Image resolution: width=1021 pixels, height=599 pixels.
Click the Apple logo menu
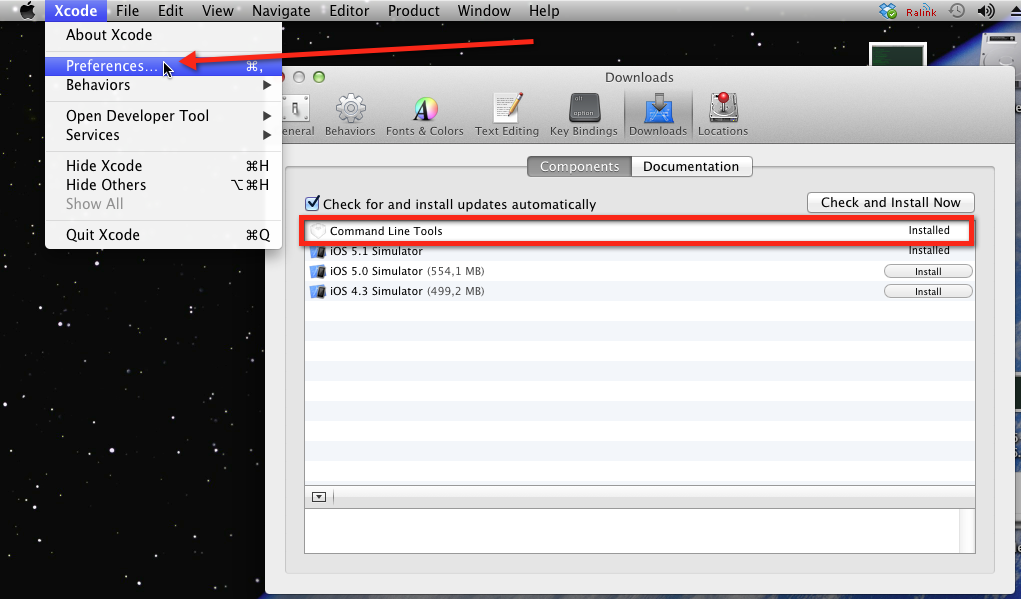coord(27,11)
